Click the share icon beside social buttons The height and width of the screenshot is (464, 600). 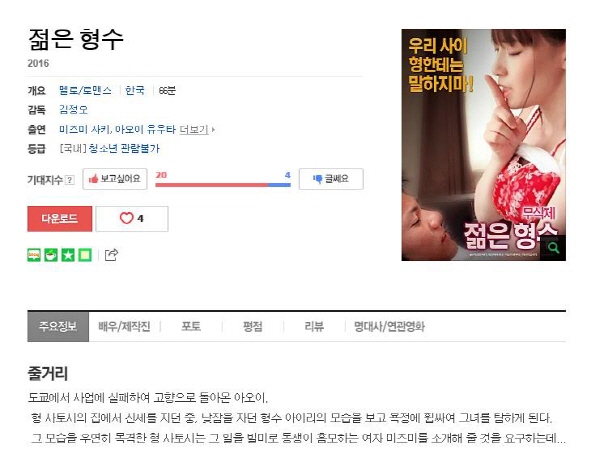point(111,255)
